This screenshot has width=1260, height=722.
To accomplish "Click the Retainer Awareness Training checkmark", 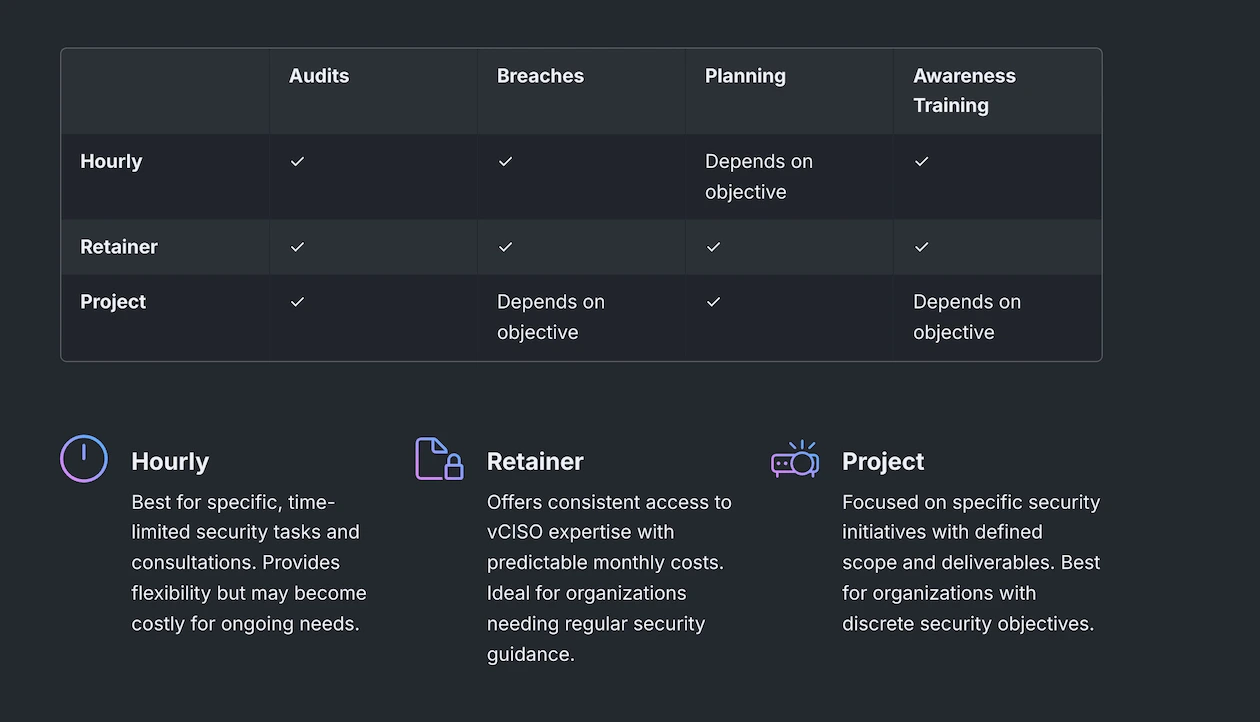I will pos(921,247).
